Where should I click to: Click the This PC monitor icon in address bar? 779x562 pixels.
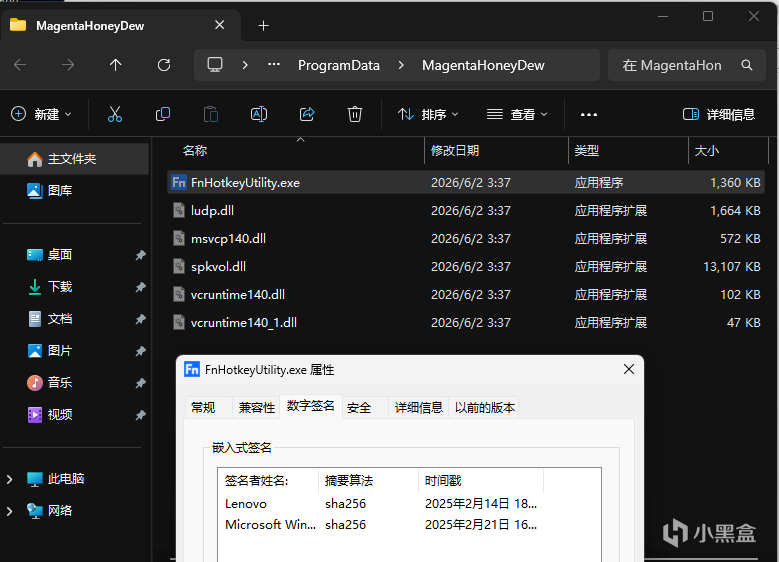215,65
